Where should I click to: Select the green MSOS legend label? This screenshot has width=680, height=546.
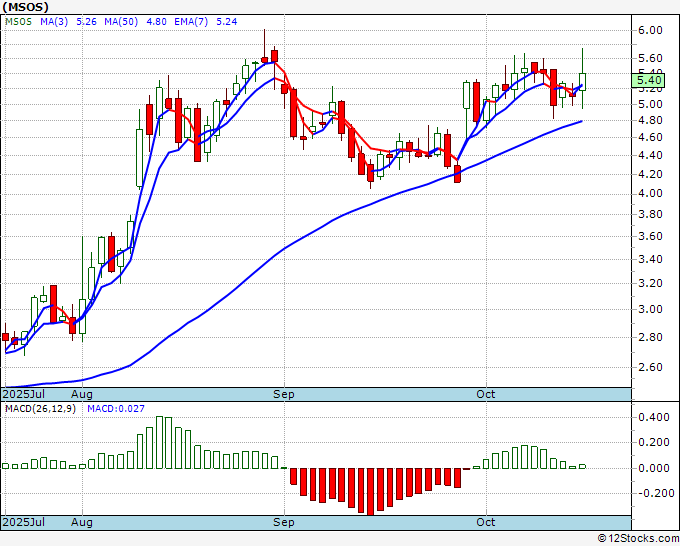coord(18,22)
